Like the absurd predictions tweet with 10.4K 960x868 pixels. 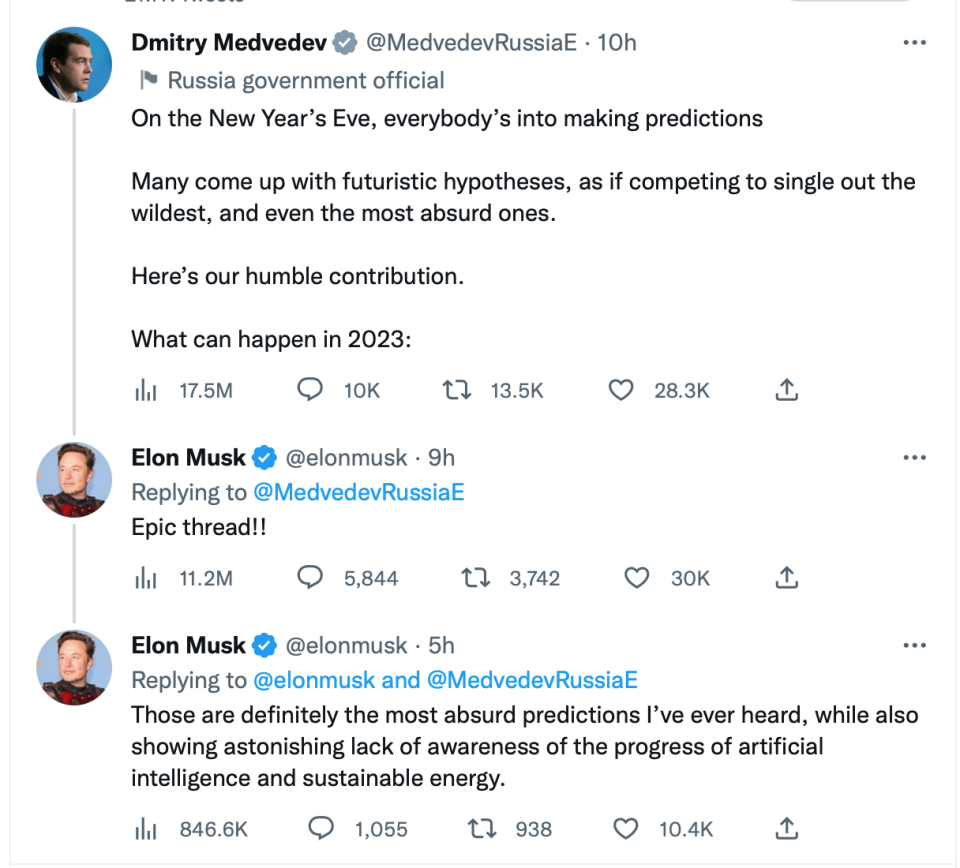(625, 828)
